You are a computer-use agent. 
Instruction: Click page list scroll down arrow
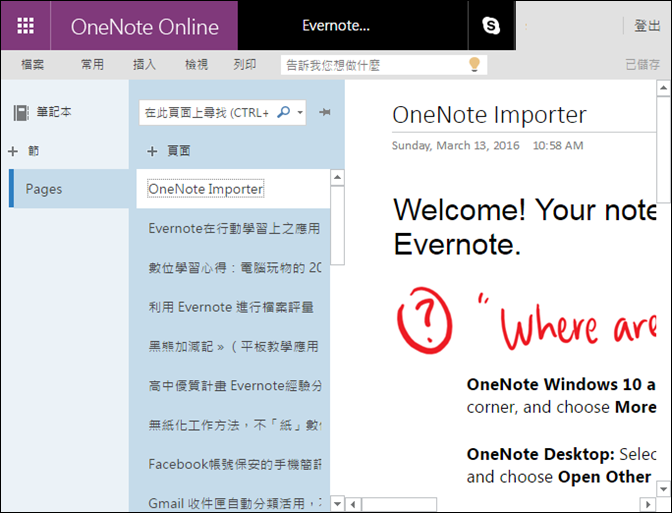coord(337,504)
